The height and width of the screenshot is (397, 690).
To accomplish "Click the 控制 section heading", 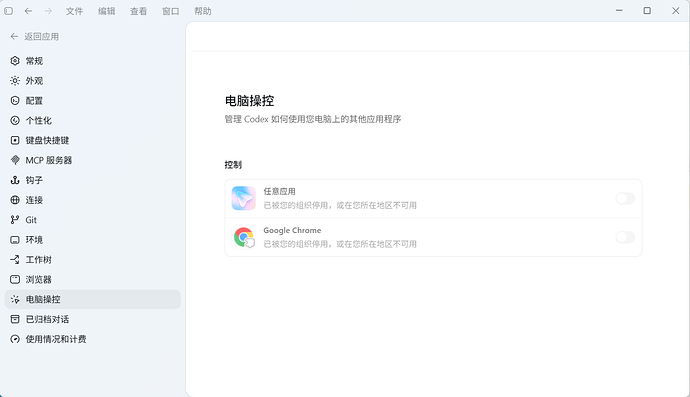I will coord(233,165).
